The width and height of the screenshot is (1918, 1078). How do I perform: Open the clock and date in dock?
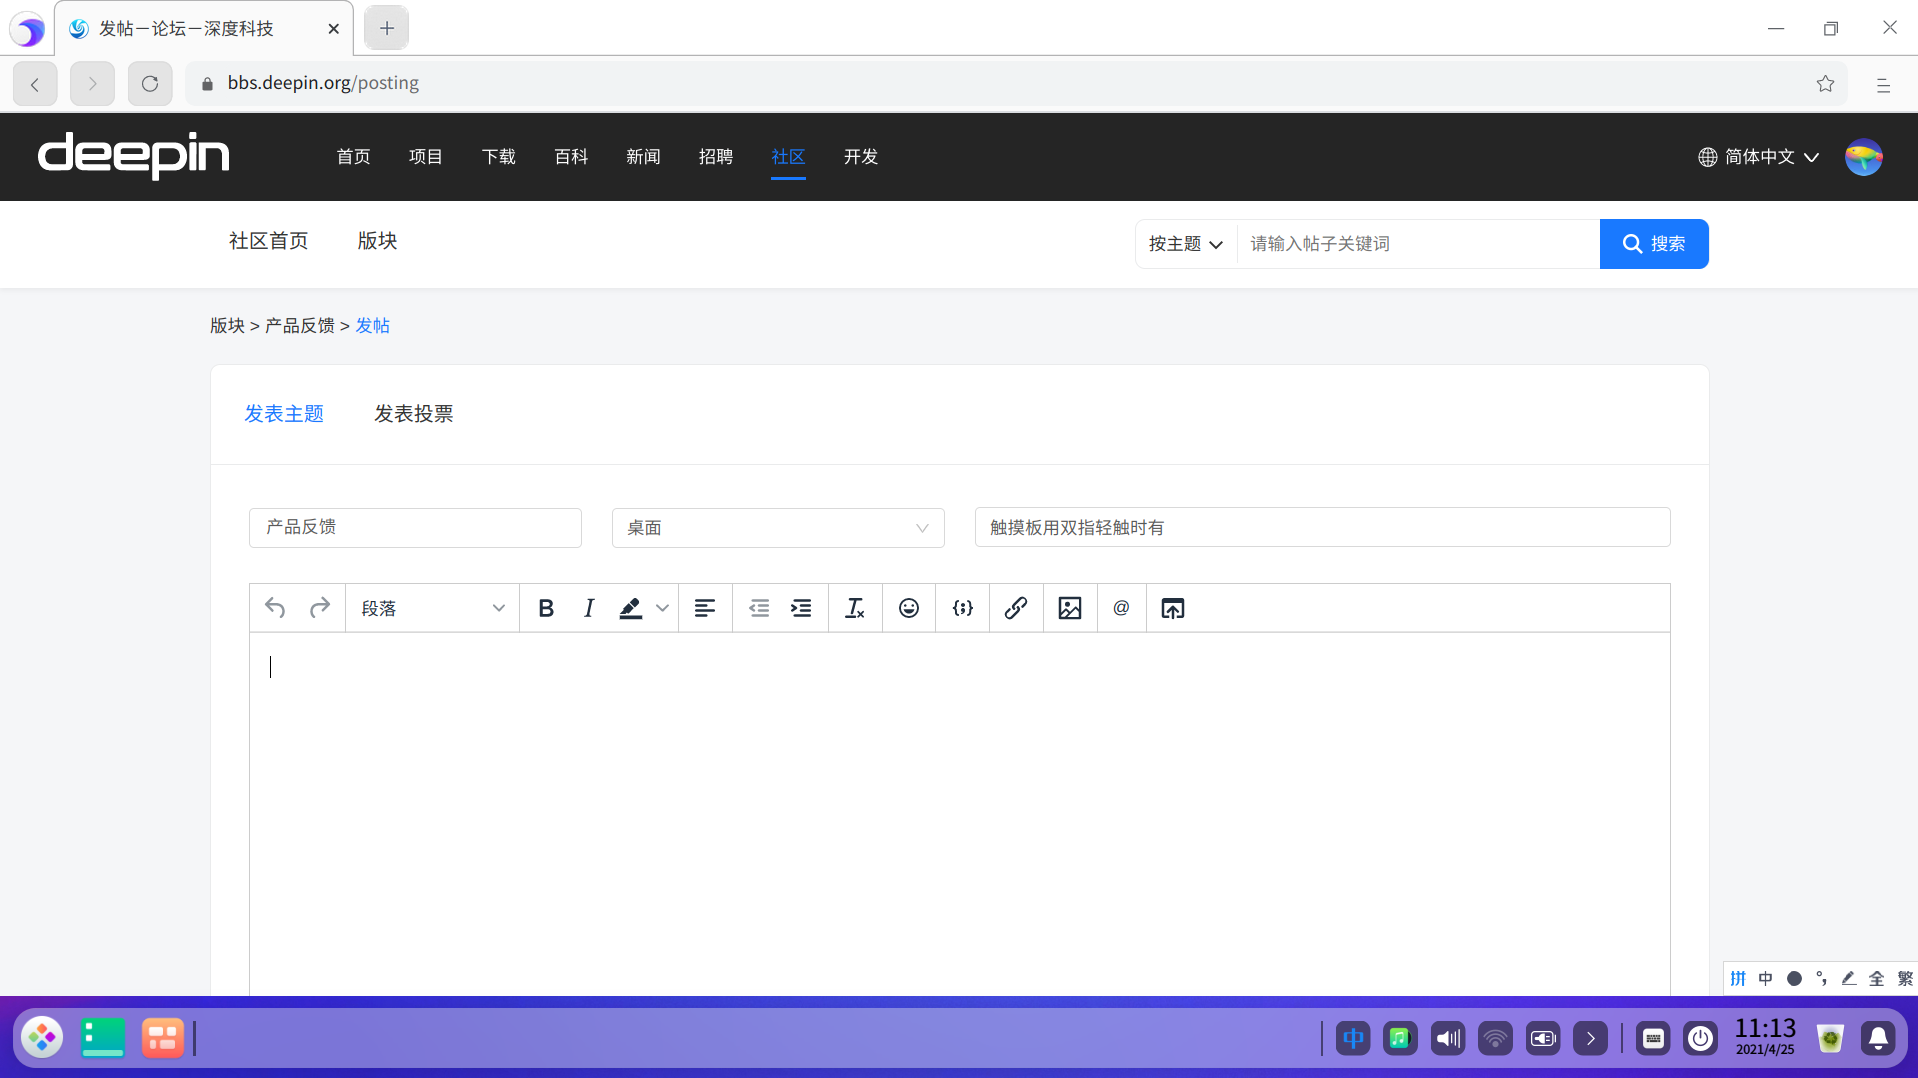[x=1765, y=1037]
